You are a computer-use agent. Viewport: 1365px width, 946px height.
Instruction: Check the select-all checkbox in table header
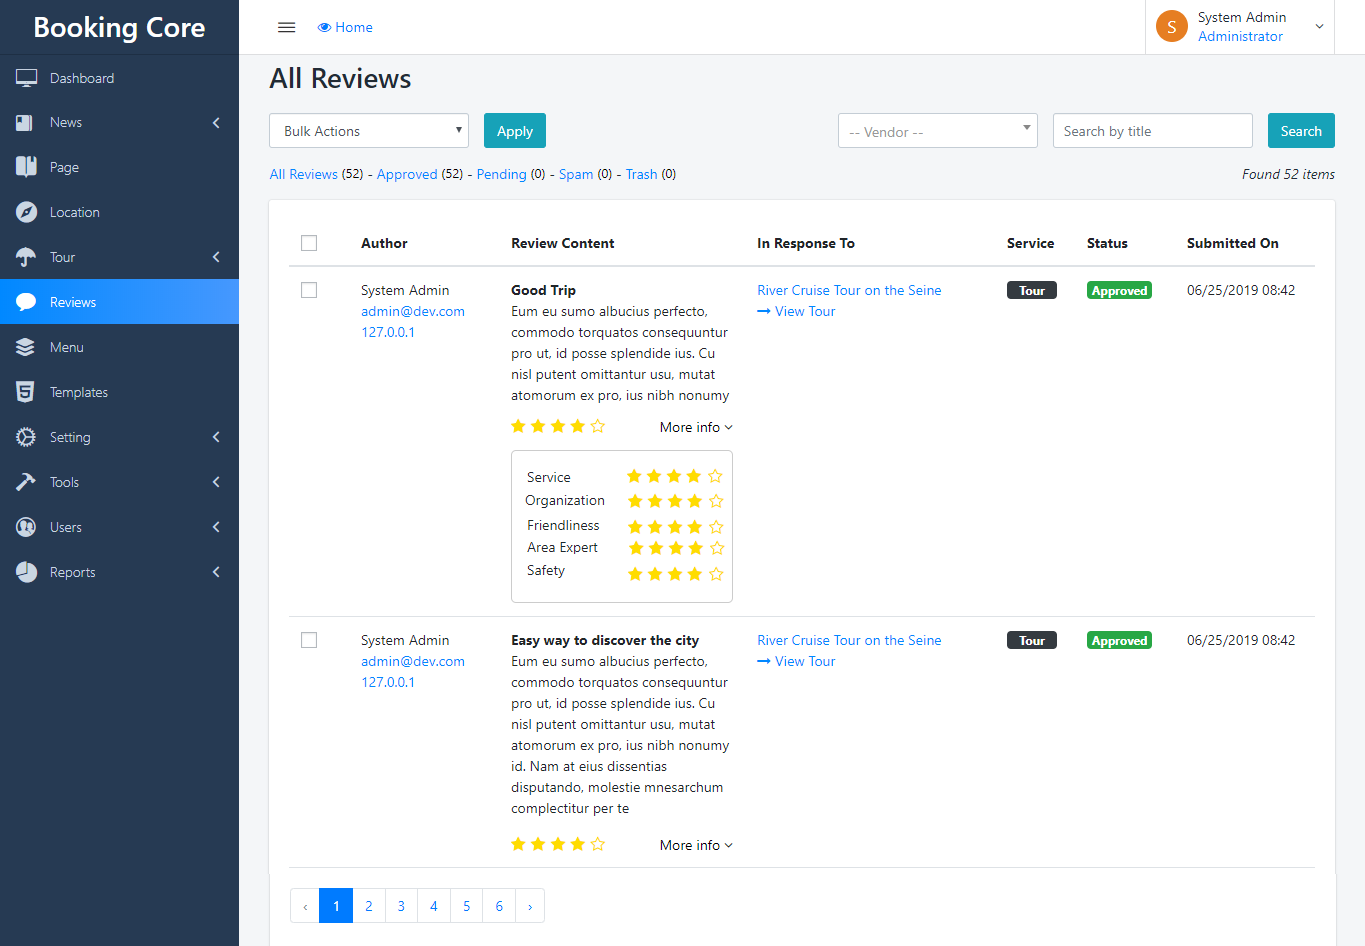(x=309, y=243)
